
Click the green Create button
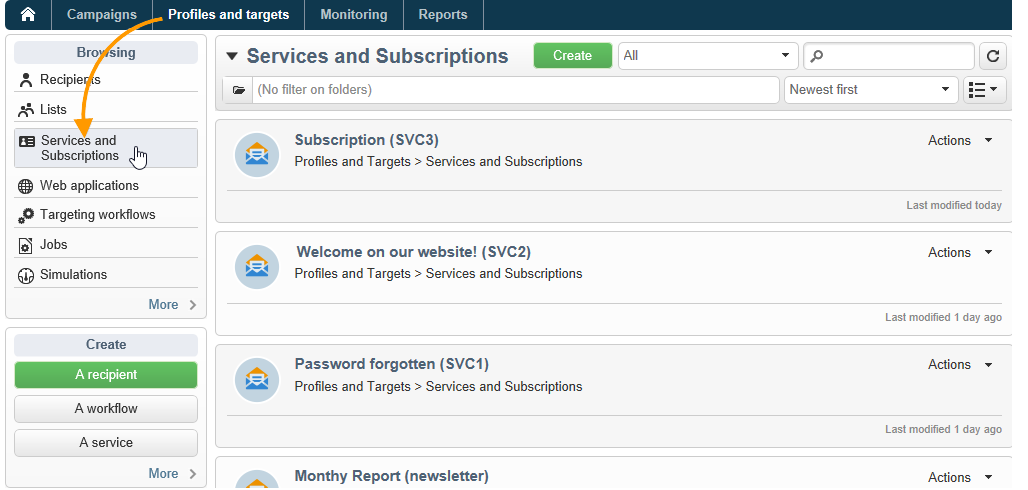[572, 56]
